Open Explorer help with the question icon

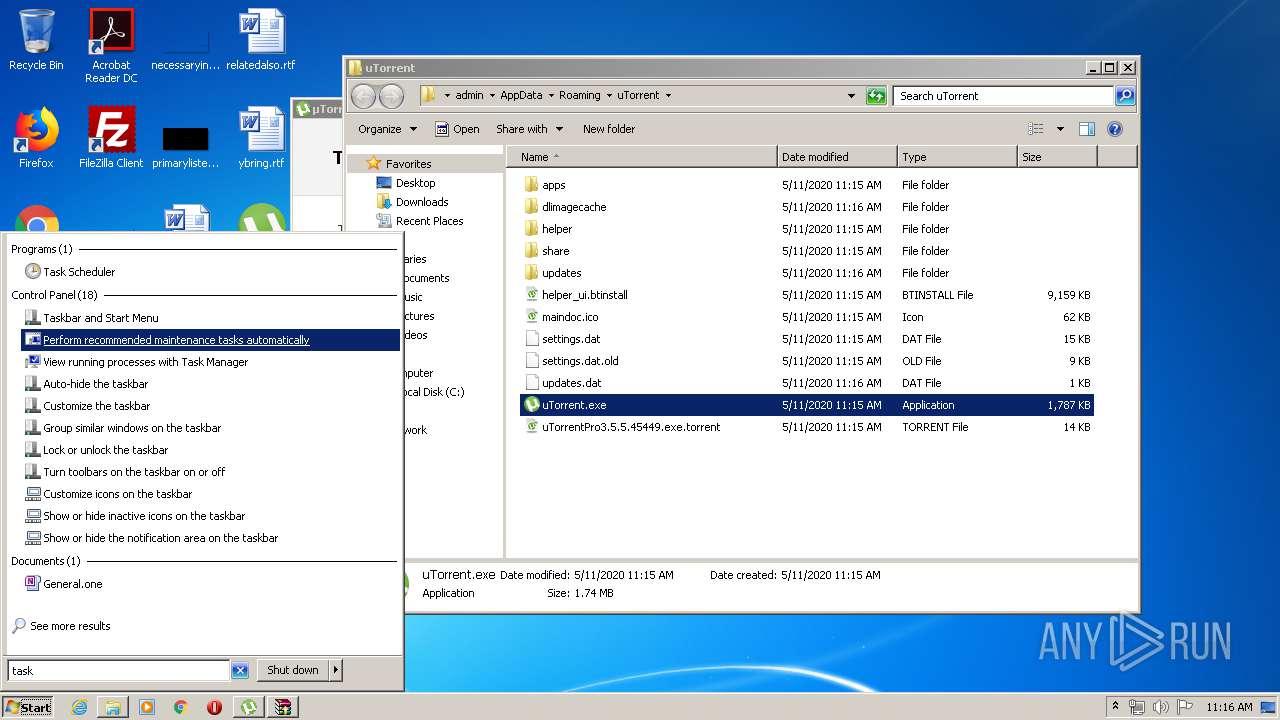pyautogui.click(x=1115, y=129)
